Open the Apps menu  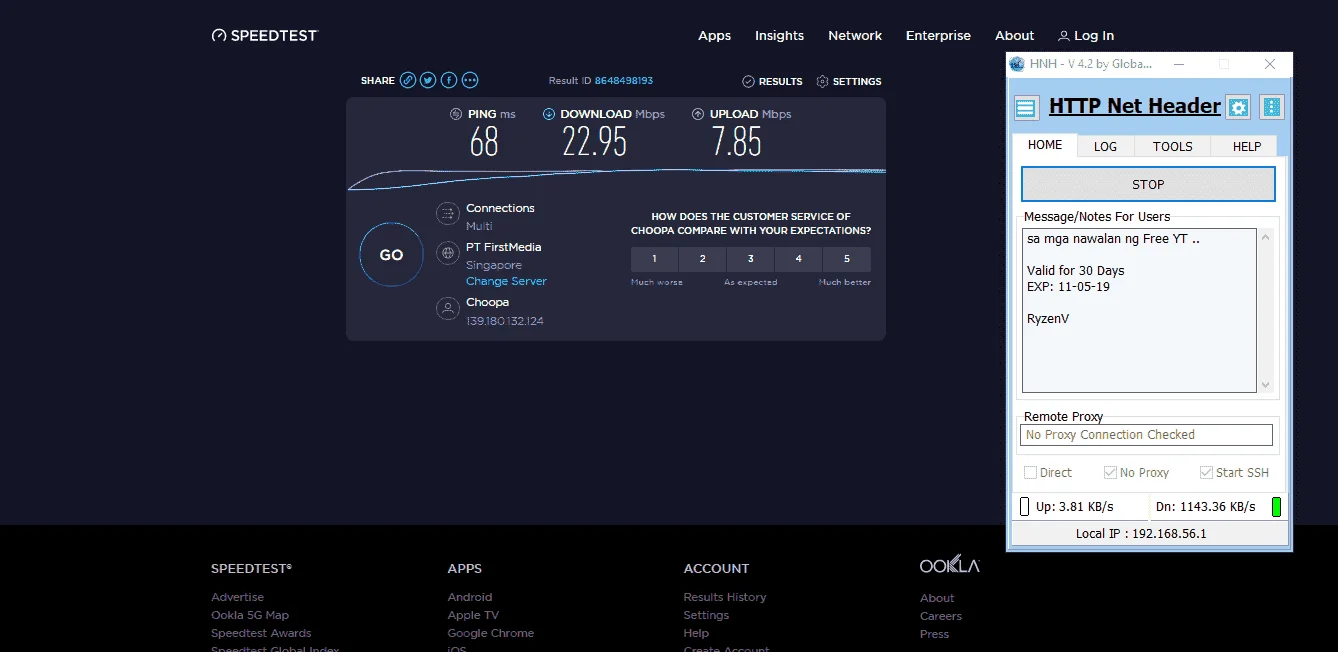pos(714,35)
